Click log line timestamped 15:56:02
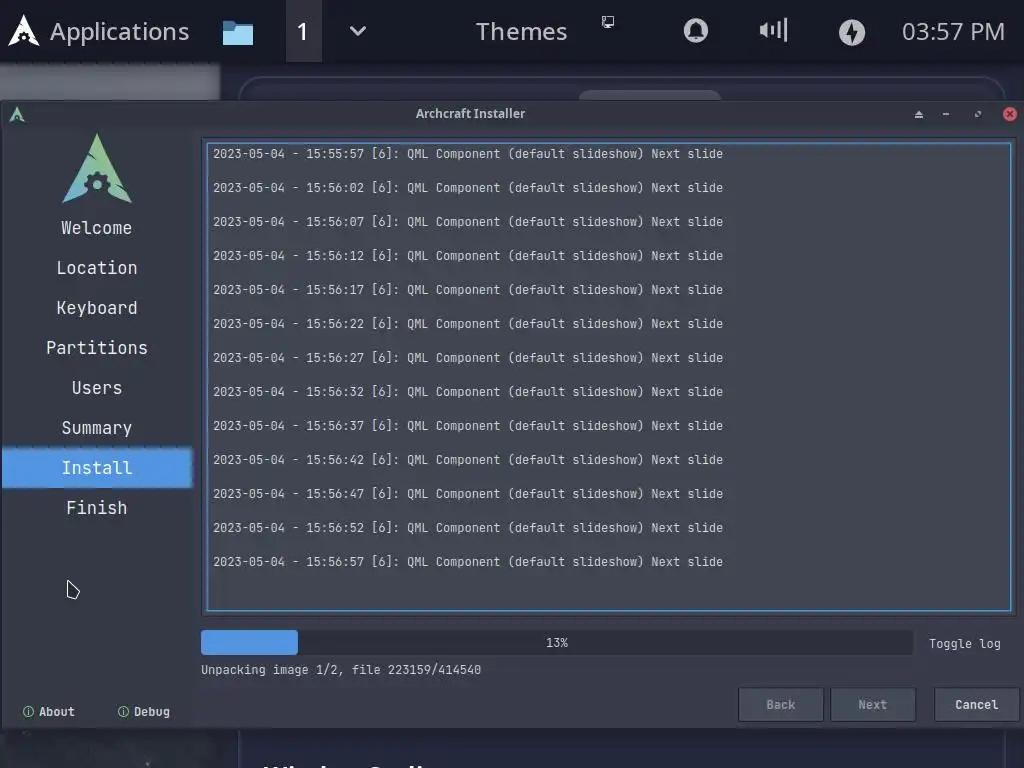1024x768 pixels. (468, 188)
